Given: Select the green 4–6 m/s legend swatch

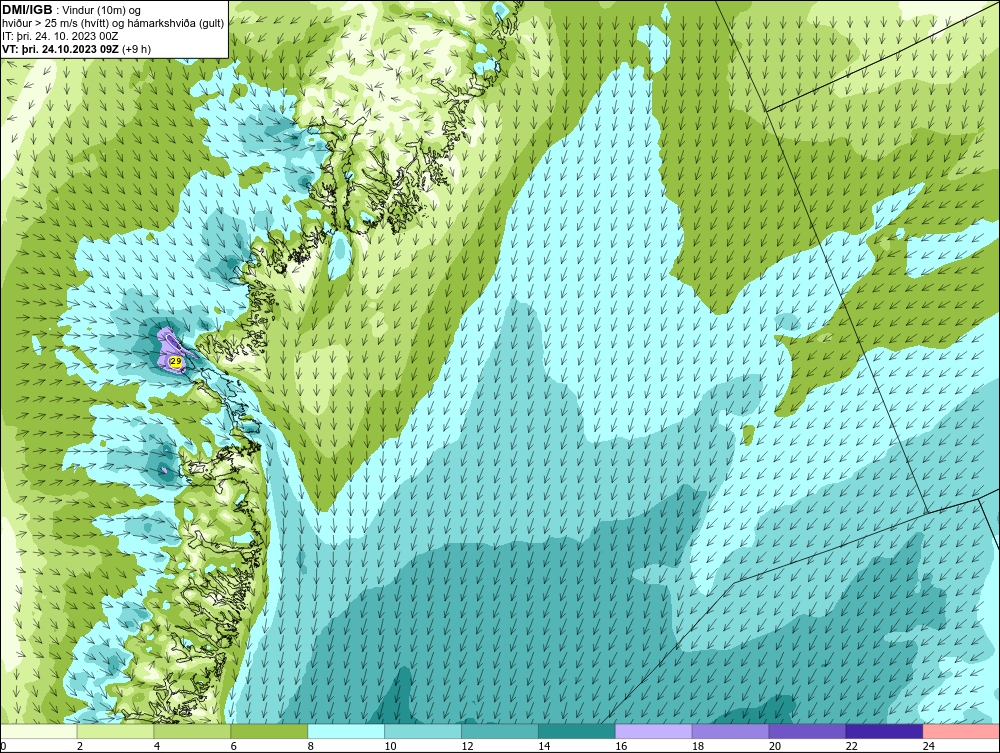Looking at the screenshot, I should 192,731.
